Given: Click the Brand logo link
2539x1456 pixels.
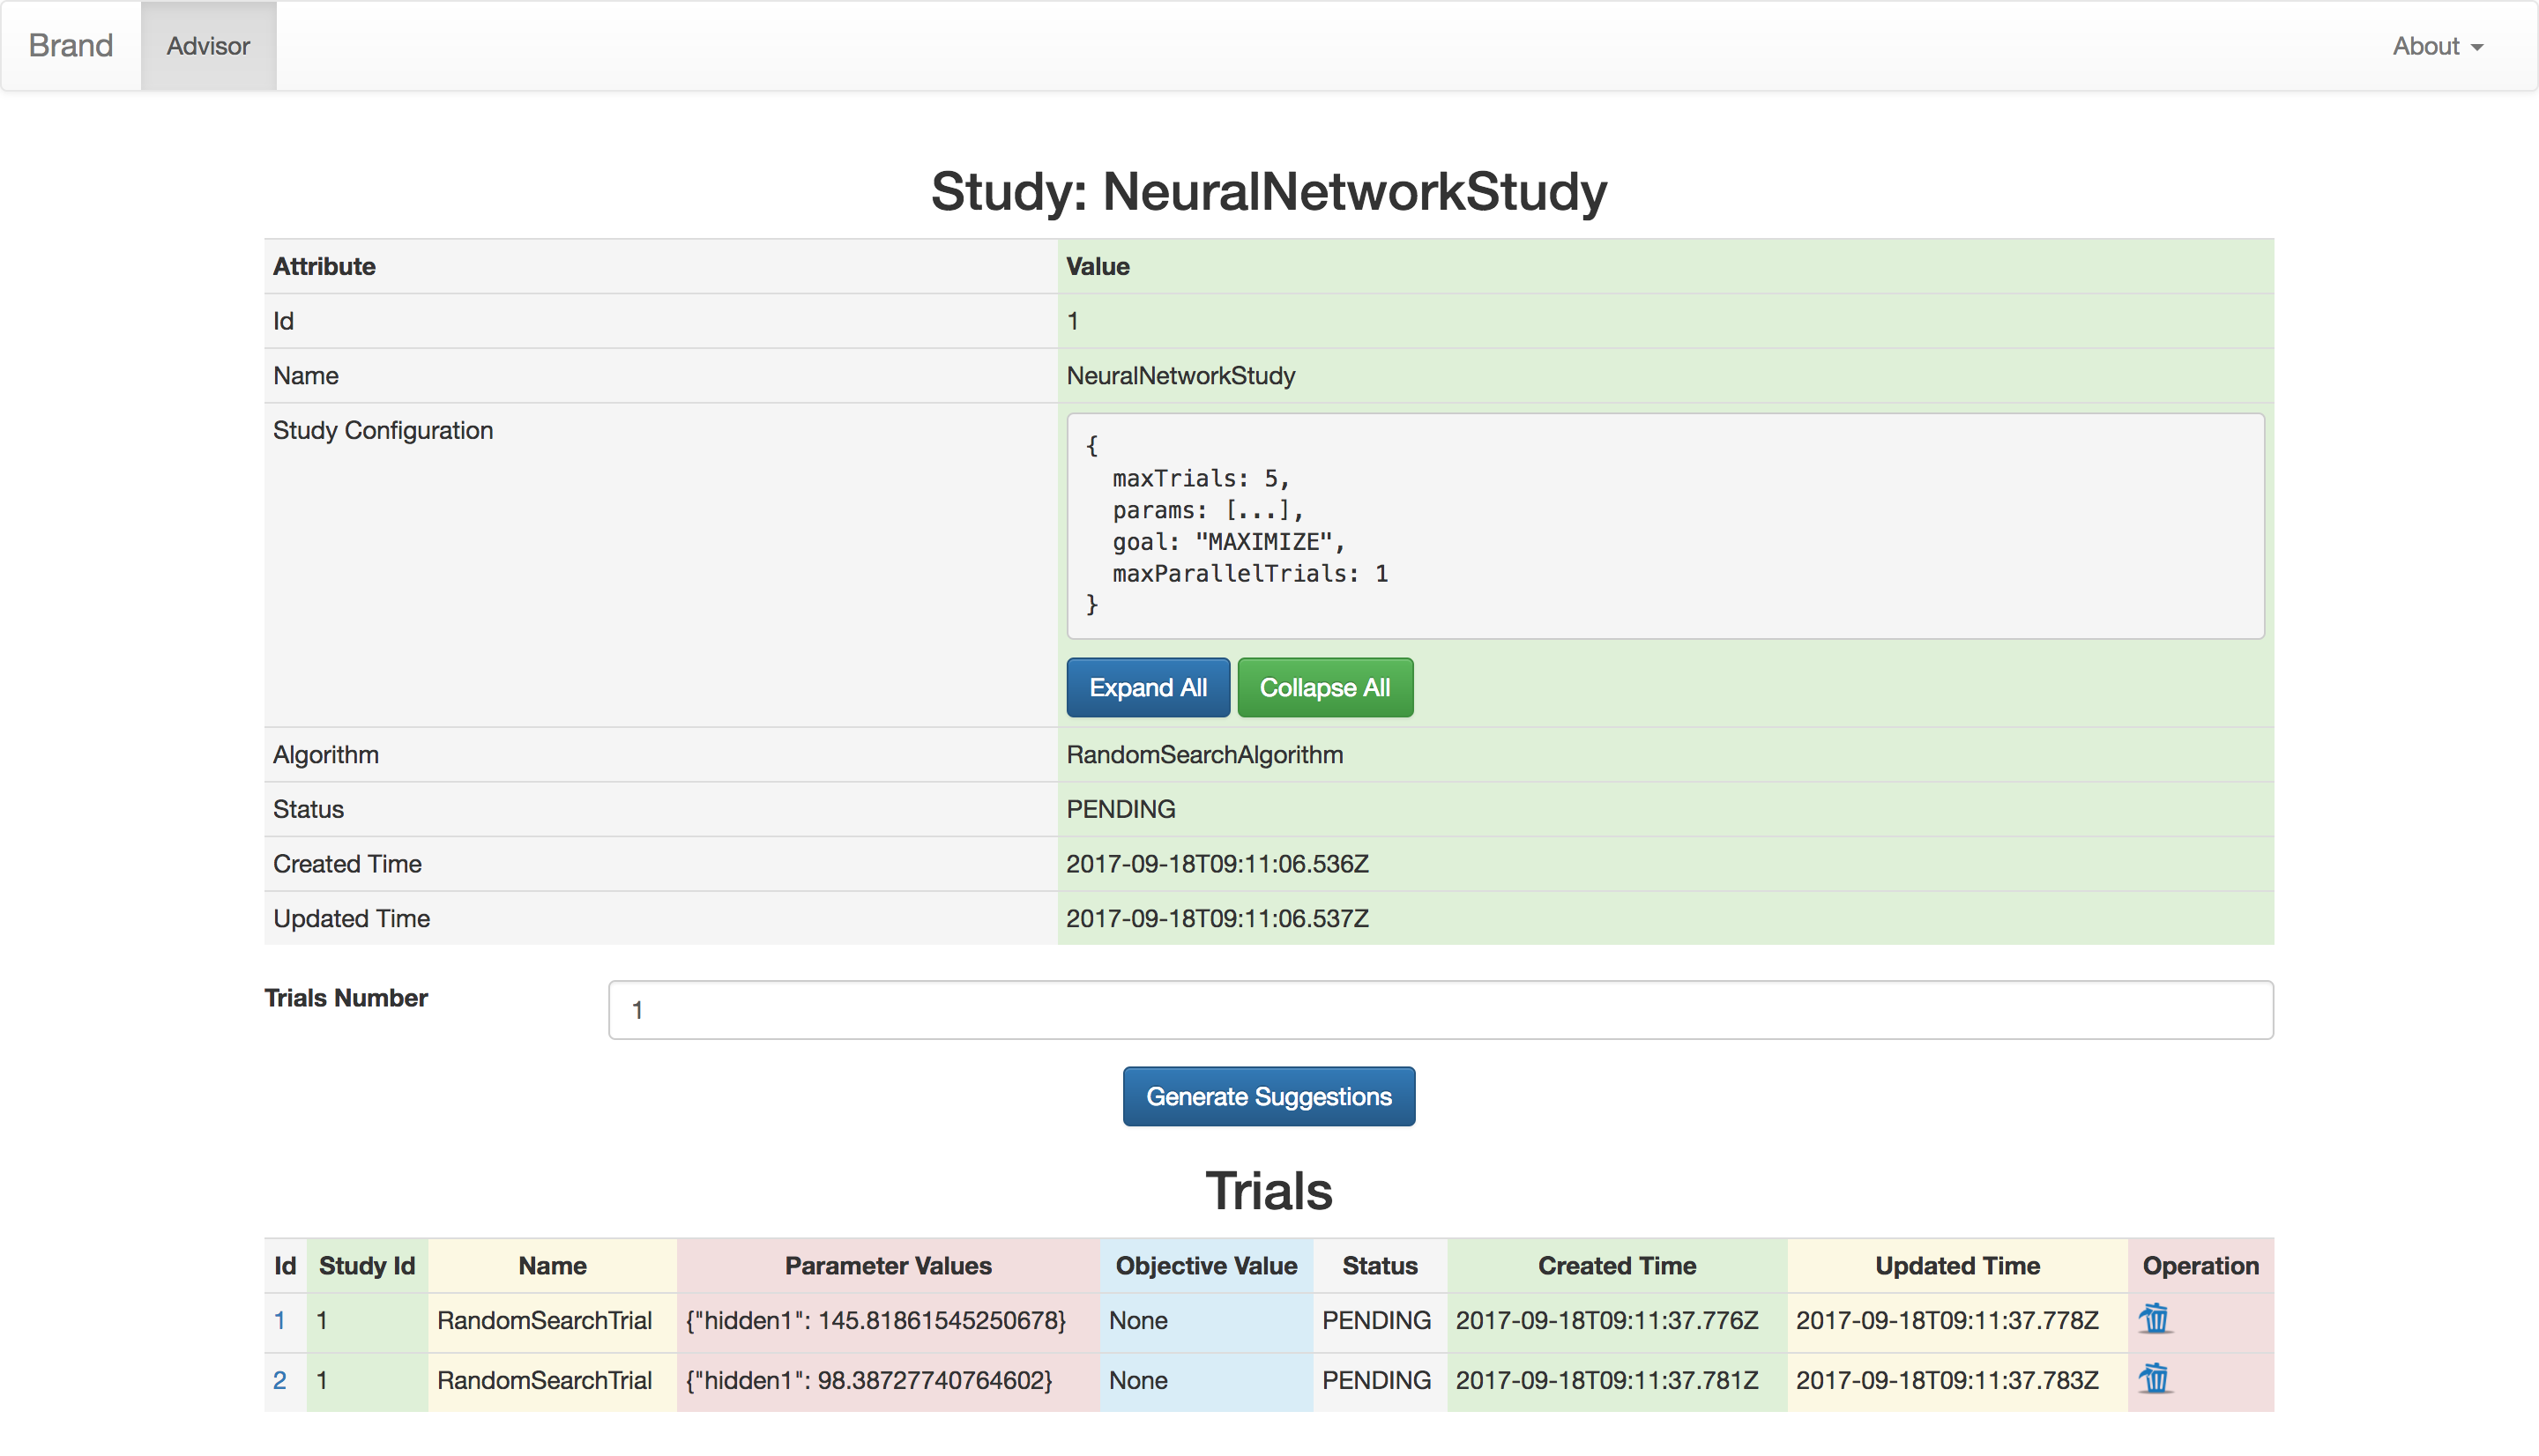Looking at the screenshot, I should (x=71, y=46).
